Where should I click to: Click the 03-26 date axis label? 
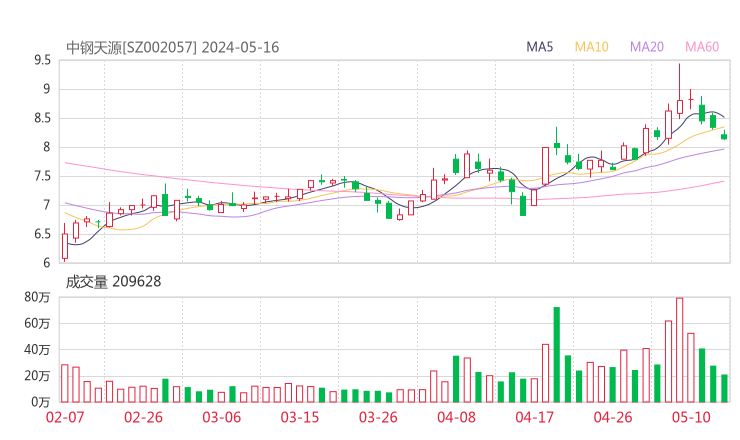[378, 417]
